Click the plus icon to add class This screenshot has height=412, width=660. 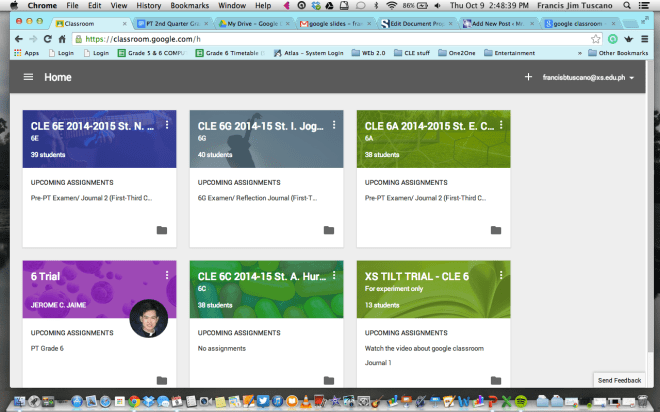528,77
